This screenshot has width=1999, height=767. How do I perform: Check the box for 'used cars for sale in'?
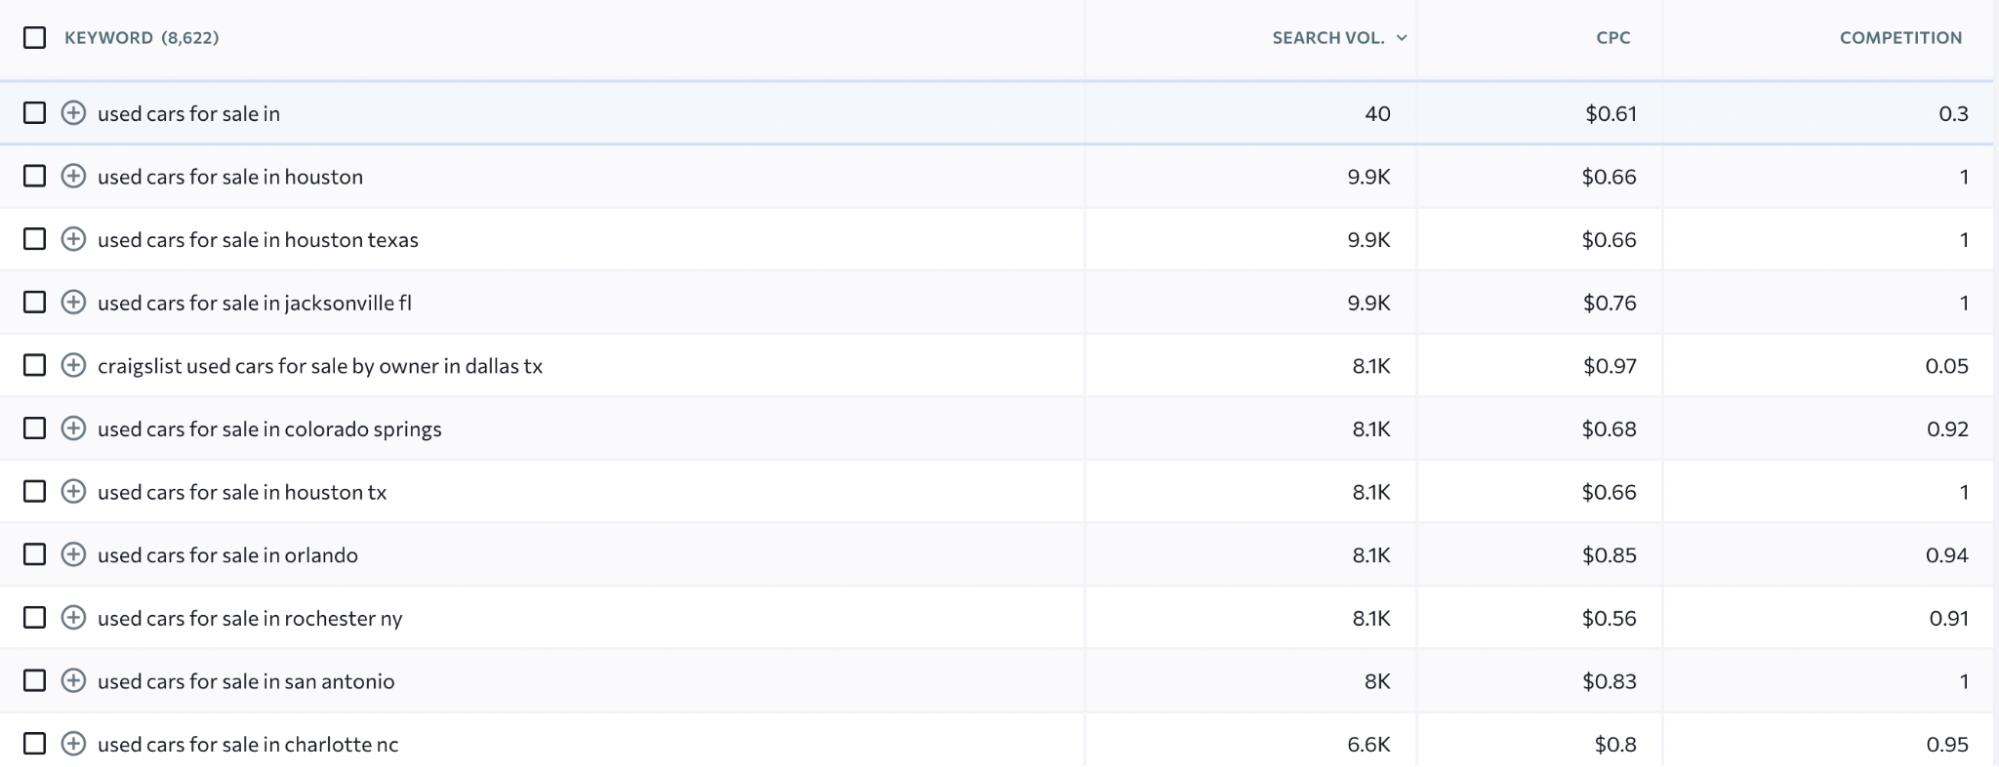[x=35, y=113]
